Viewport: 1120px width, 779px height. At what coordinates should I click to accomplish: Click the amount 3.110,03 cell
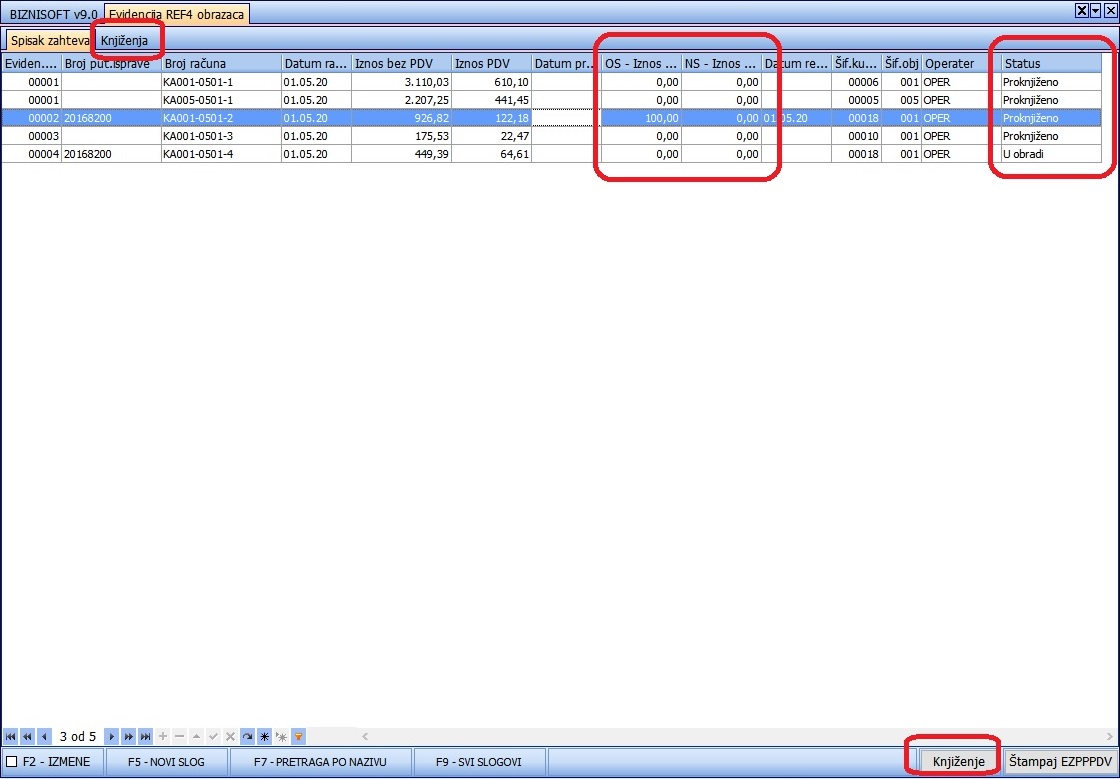click(401, 82)
